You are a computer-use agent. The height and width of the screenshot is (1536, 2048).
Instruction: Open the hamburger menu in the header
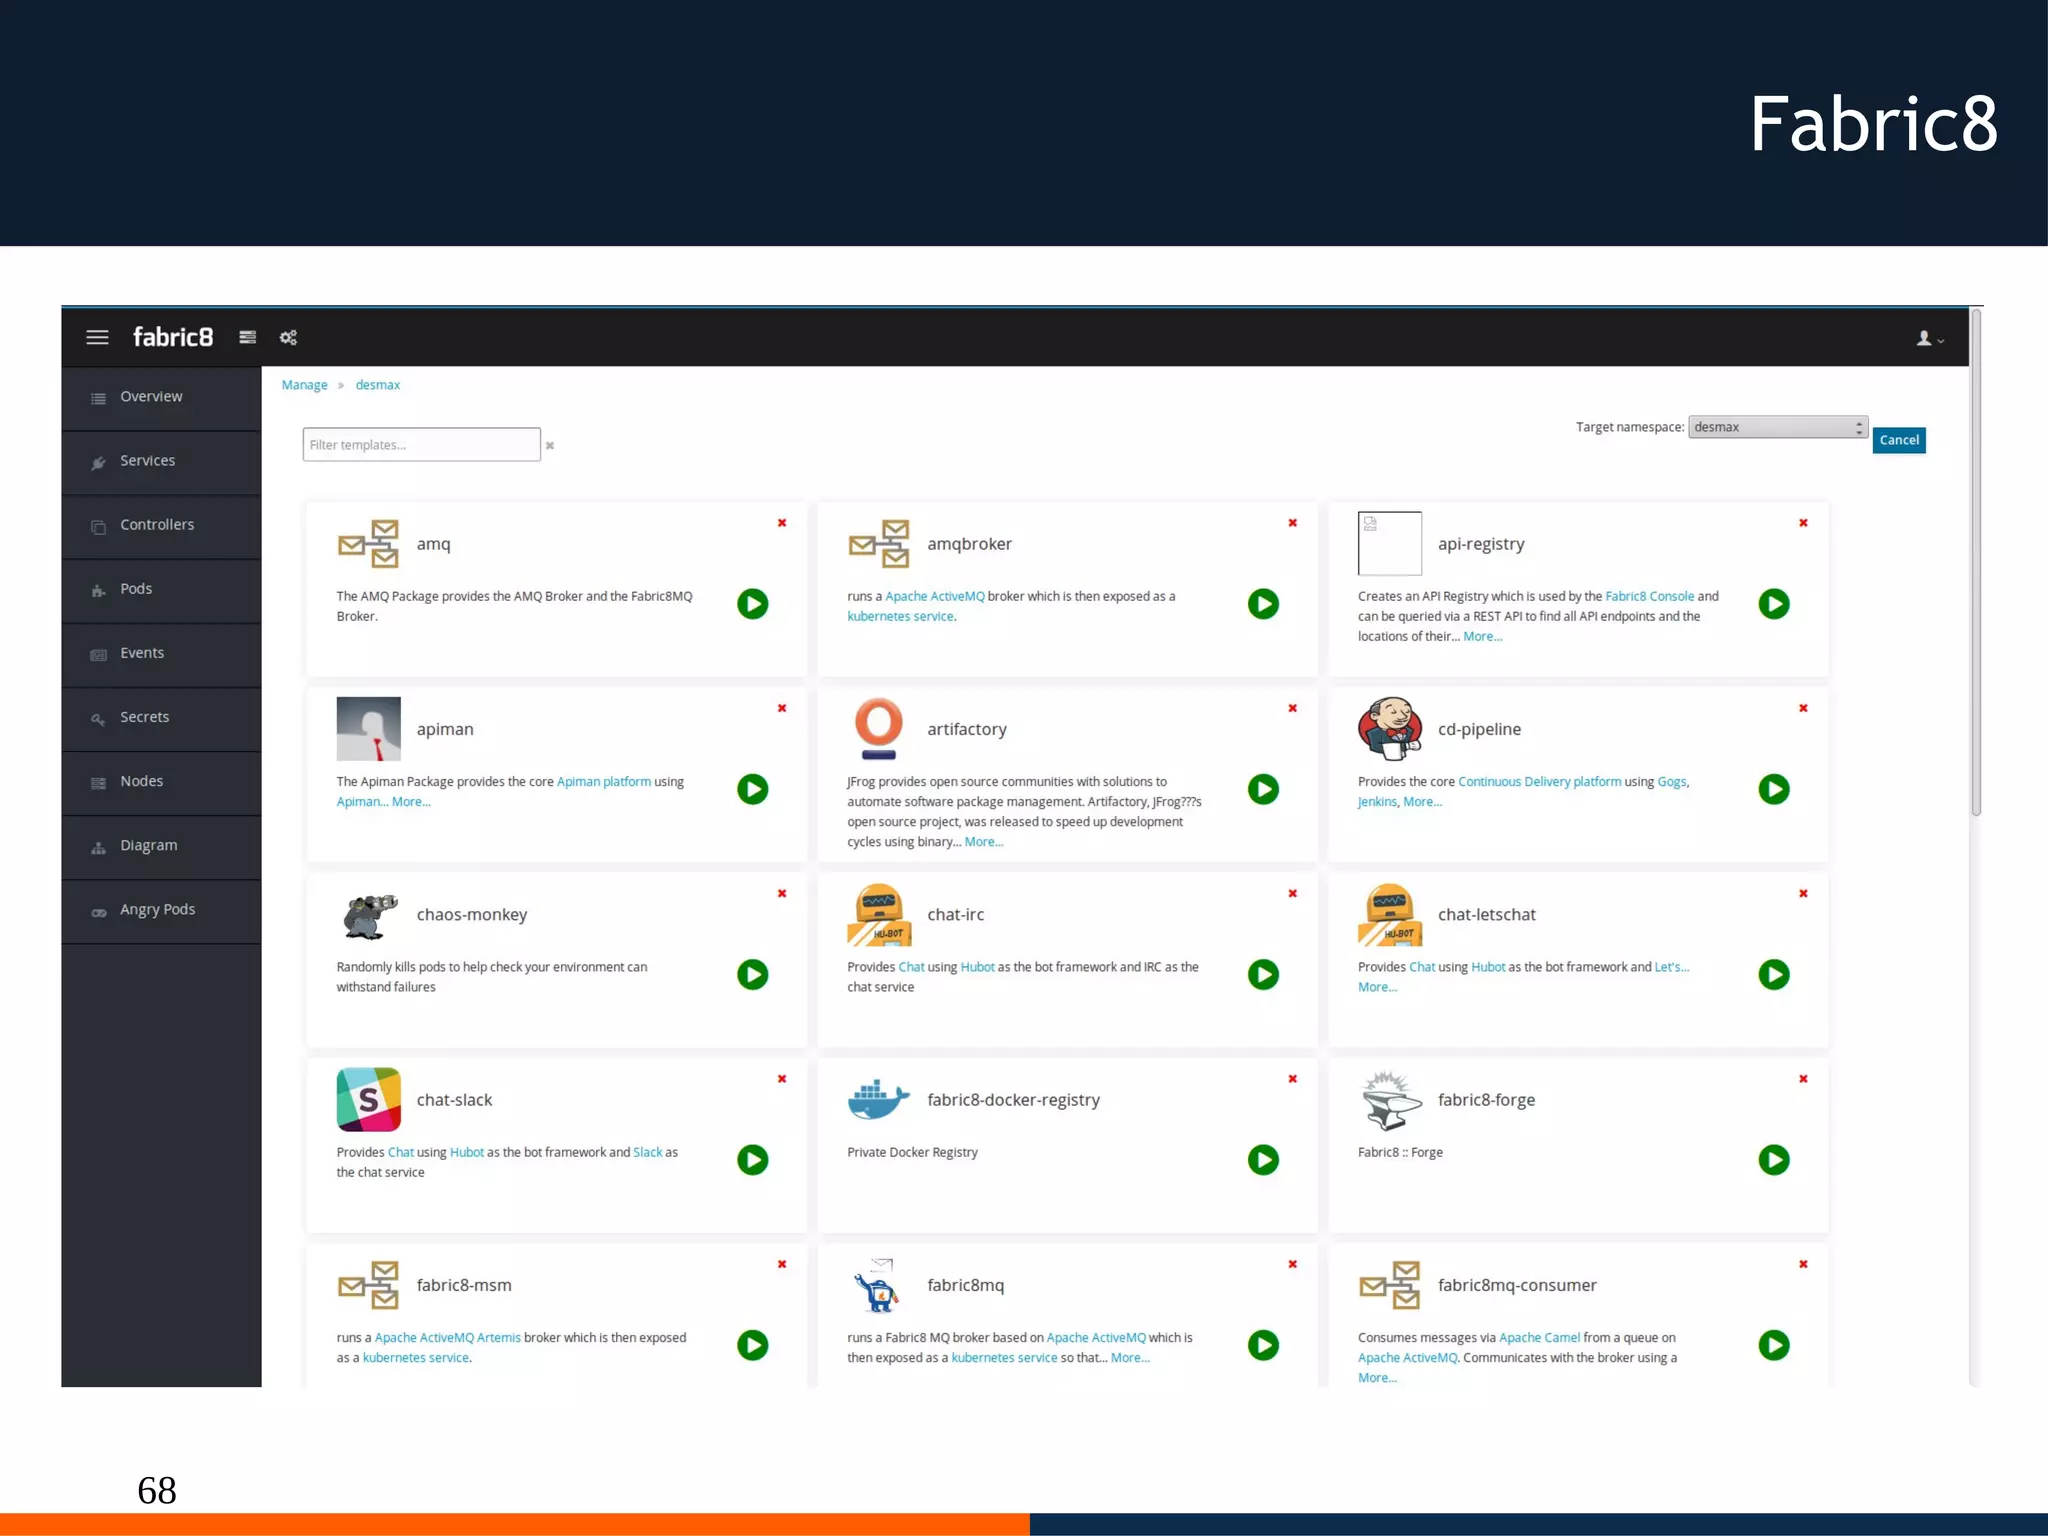pyautogui.click(x=97, y=337)
